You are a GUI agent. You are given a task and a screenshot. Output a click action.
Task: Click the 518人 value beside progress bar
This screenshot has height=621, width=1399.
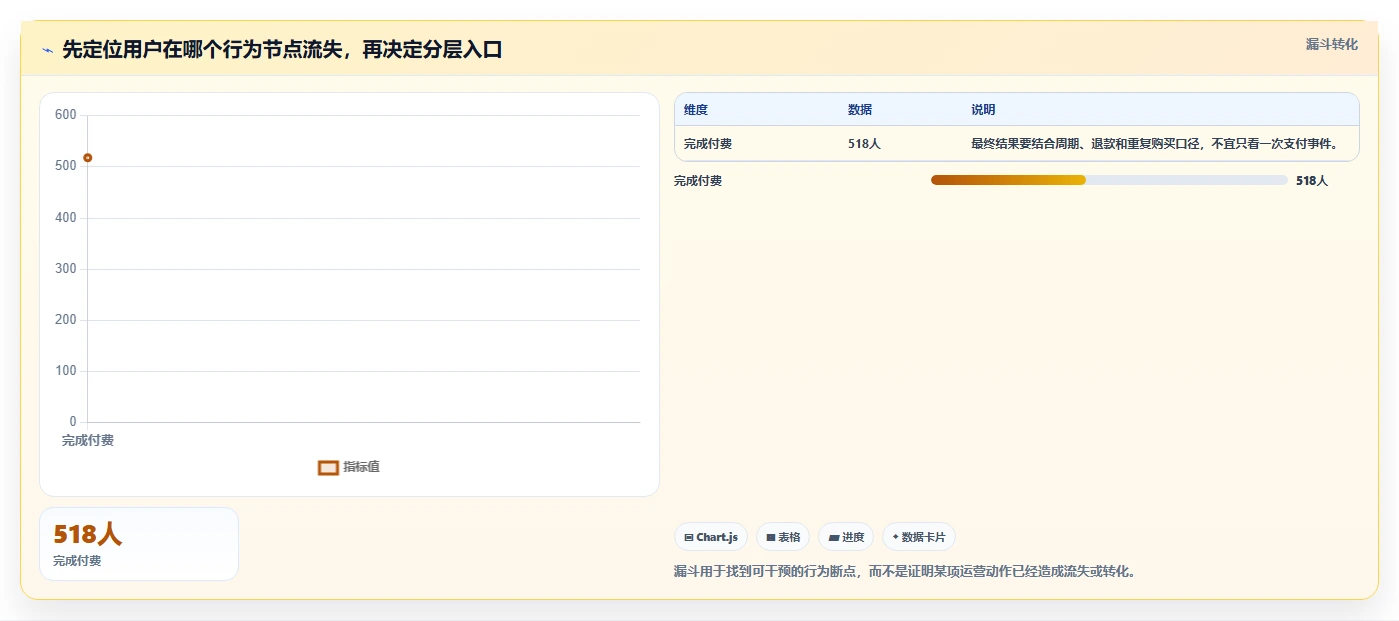coord(1312,181)
